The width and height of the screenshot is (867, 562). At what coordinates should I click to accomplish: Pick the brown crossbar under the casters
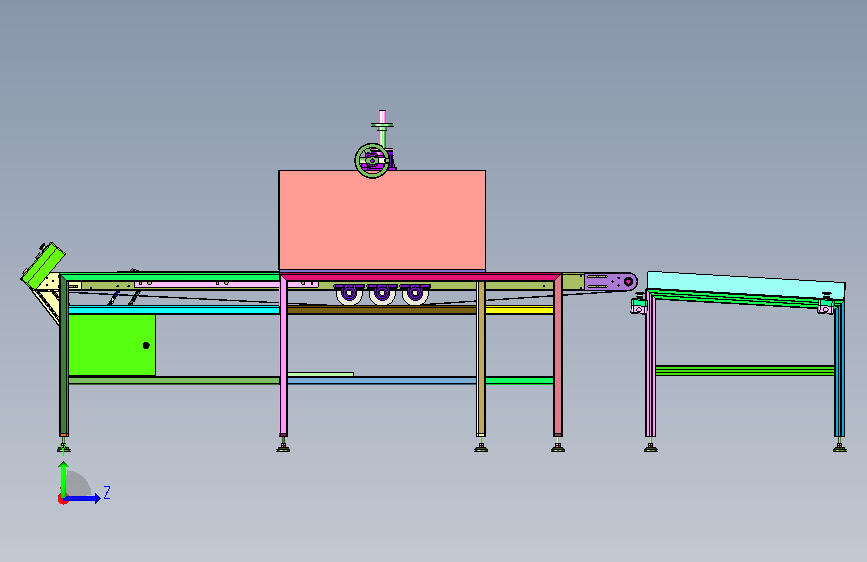point(382,310)
